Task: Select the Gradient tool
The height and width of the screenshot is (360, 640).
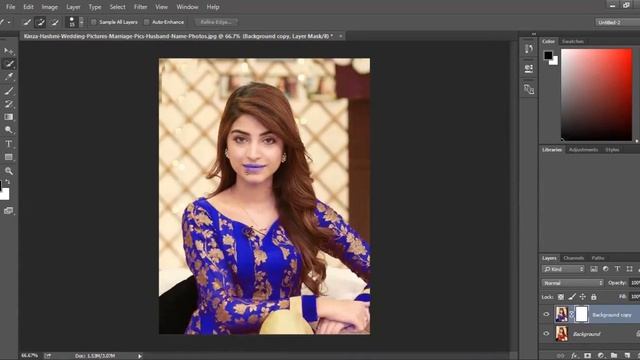Action: pos(8,117)
